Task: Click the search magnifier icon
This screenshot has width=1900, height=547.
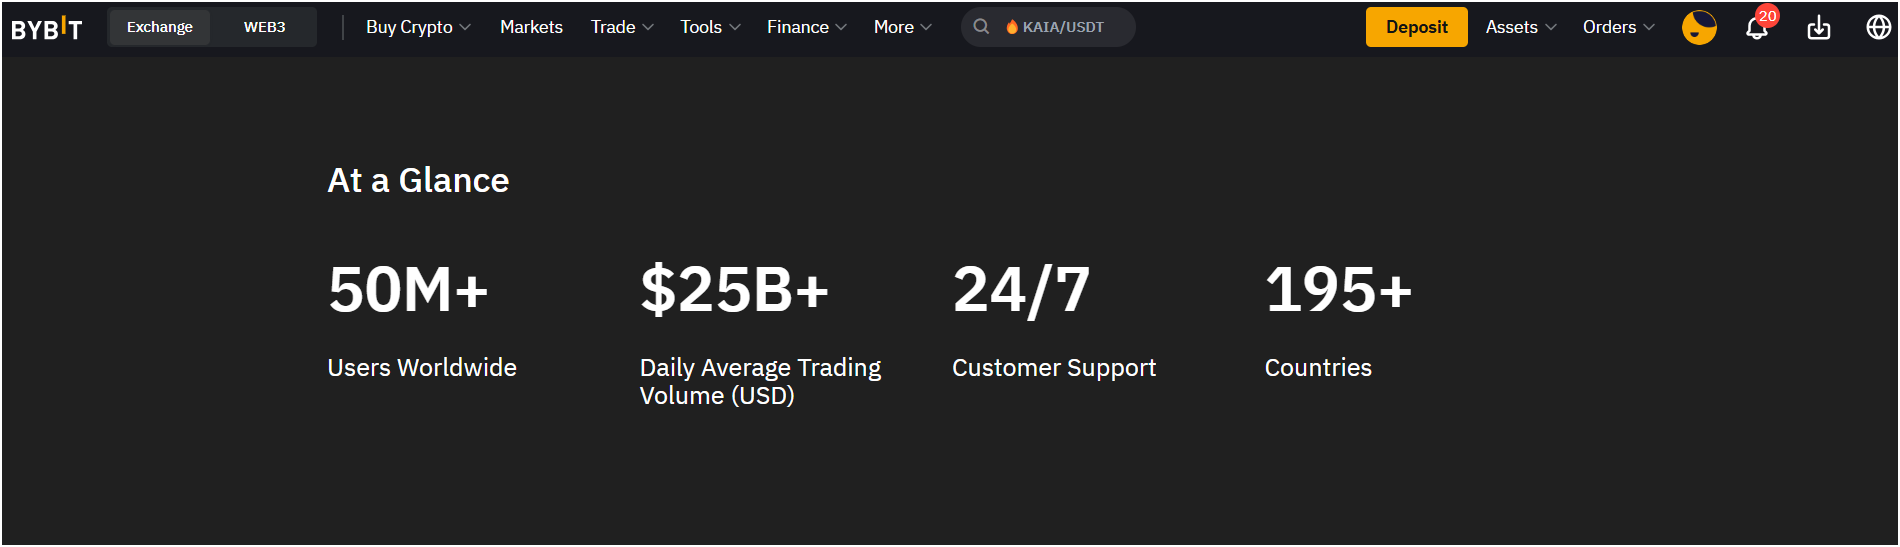Action: [982, 27]
